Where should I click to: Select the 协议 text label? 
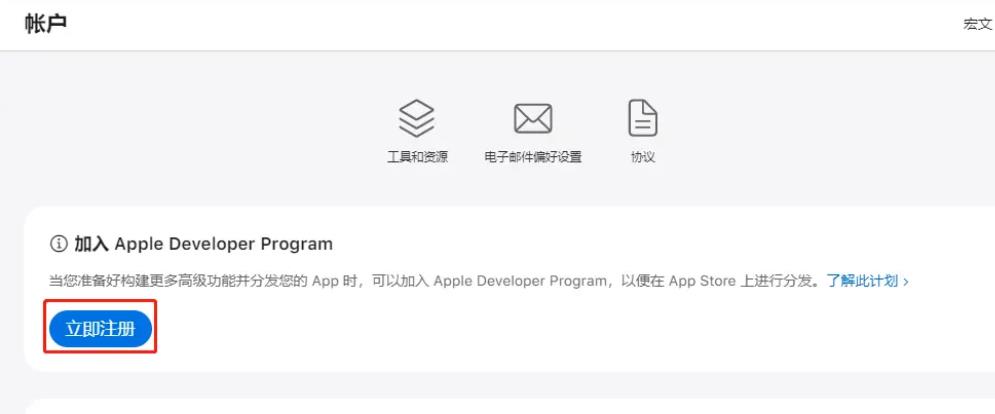pyautogui.click(x=643, y=157)
